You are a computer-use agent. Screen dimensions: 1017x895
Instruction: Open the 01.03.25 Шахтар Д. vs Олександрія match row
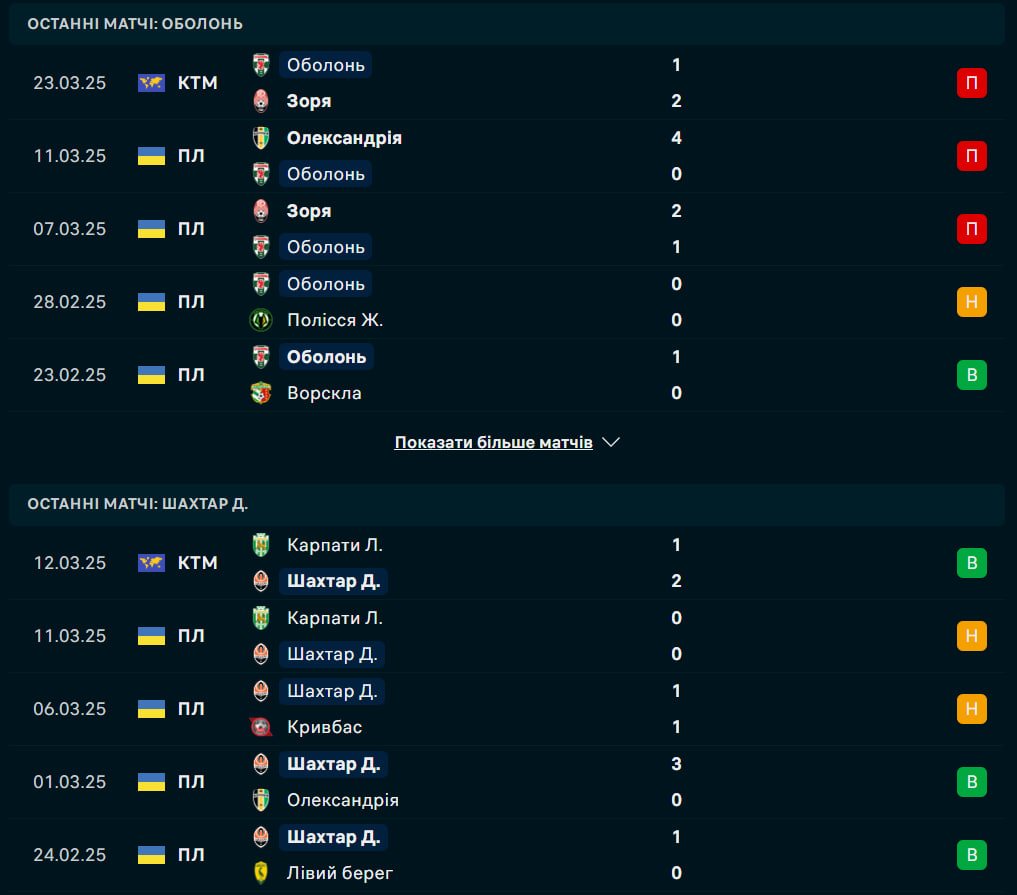[x=507, y=782]
